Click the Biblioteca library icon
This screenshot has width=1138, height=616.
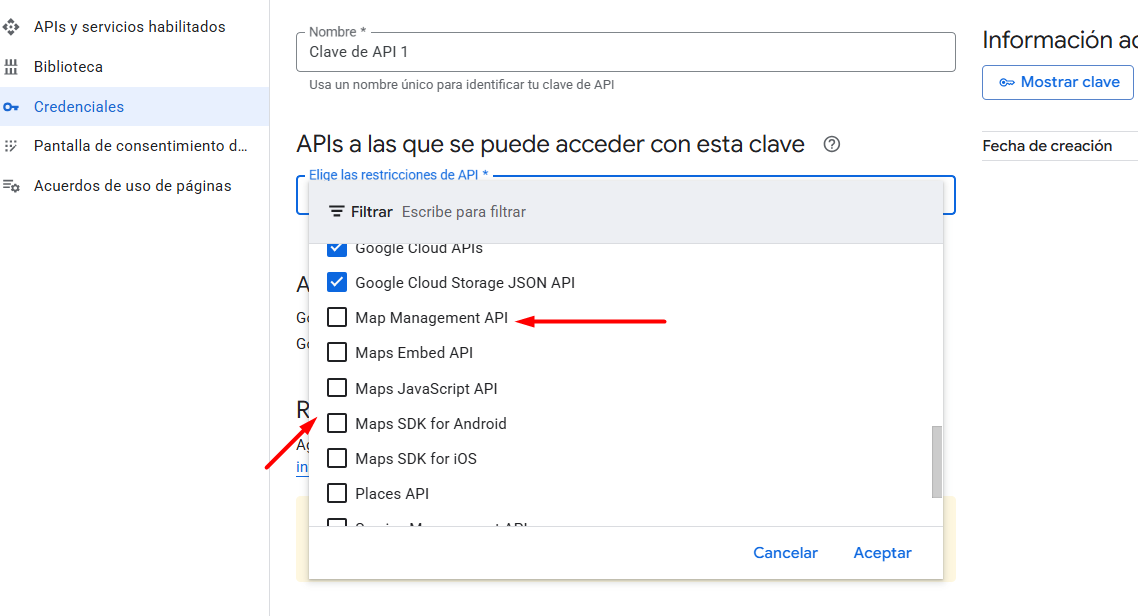[11, 67]
